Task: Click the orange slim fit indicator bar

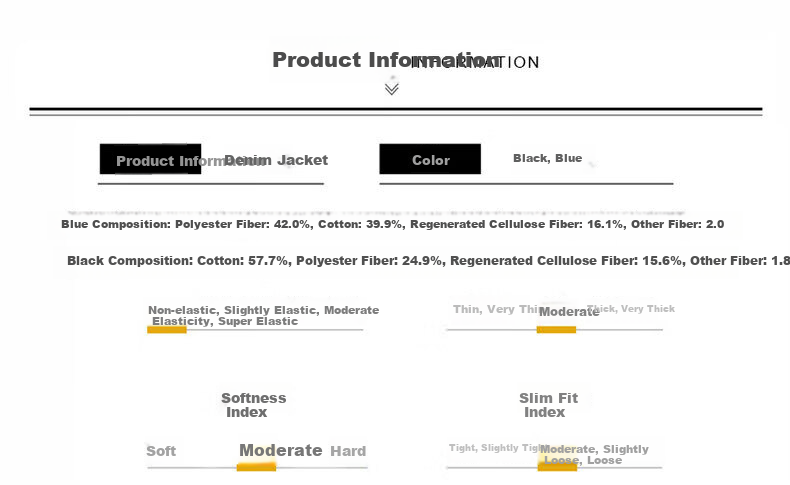Action: 557,466
